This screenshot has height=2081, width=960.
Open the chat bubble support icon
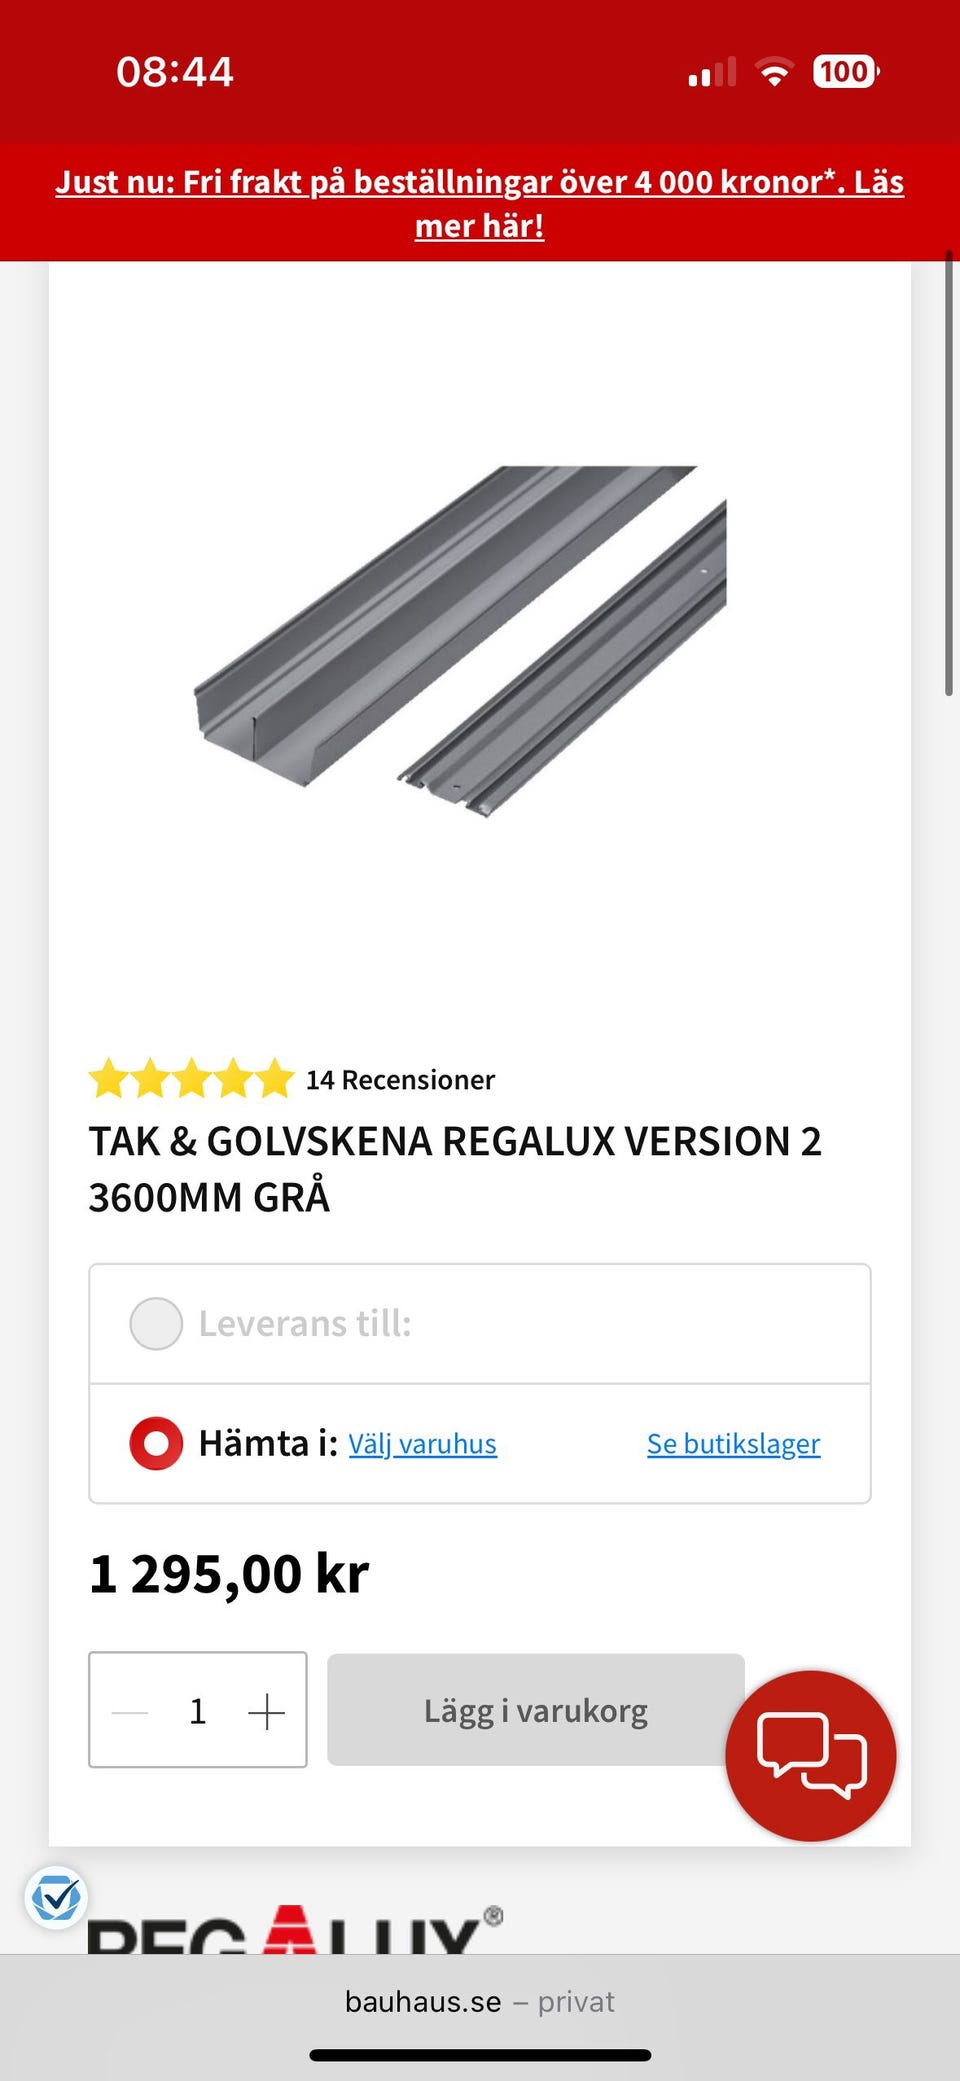(810, 1755)
